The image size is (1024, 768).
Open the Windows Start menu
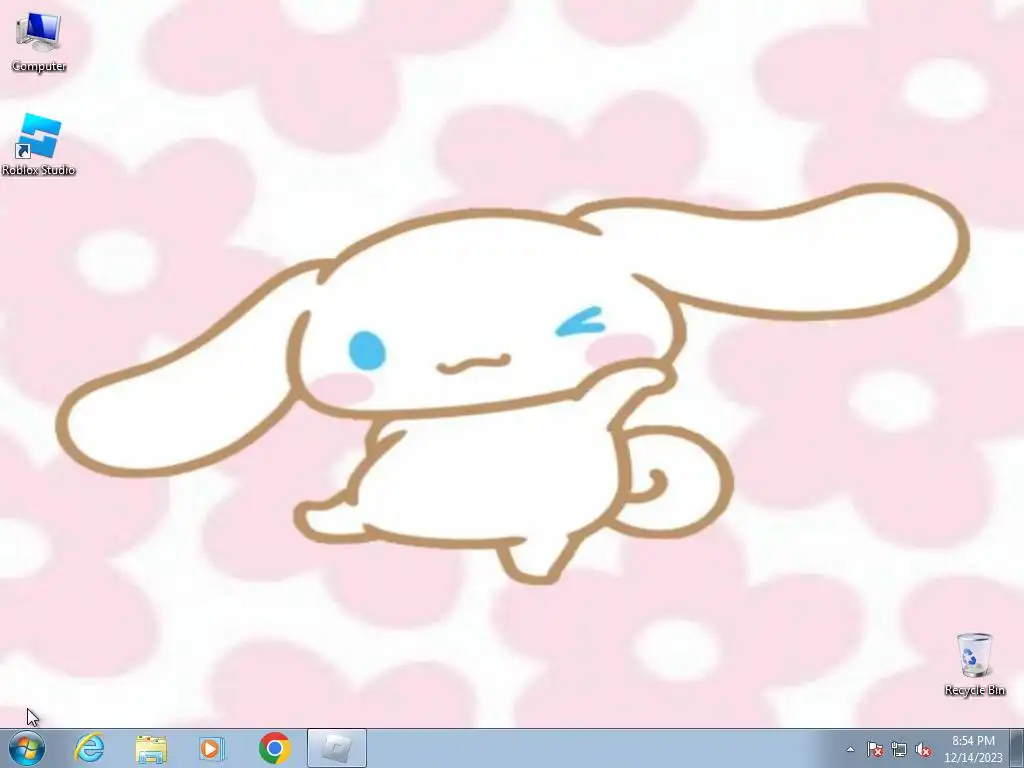(x=27, y=748)
